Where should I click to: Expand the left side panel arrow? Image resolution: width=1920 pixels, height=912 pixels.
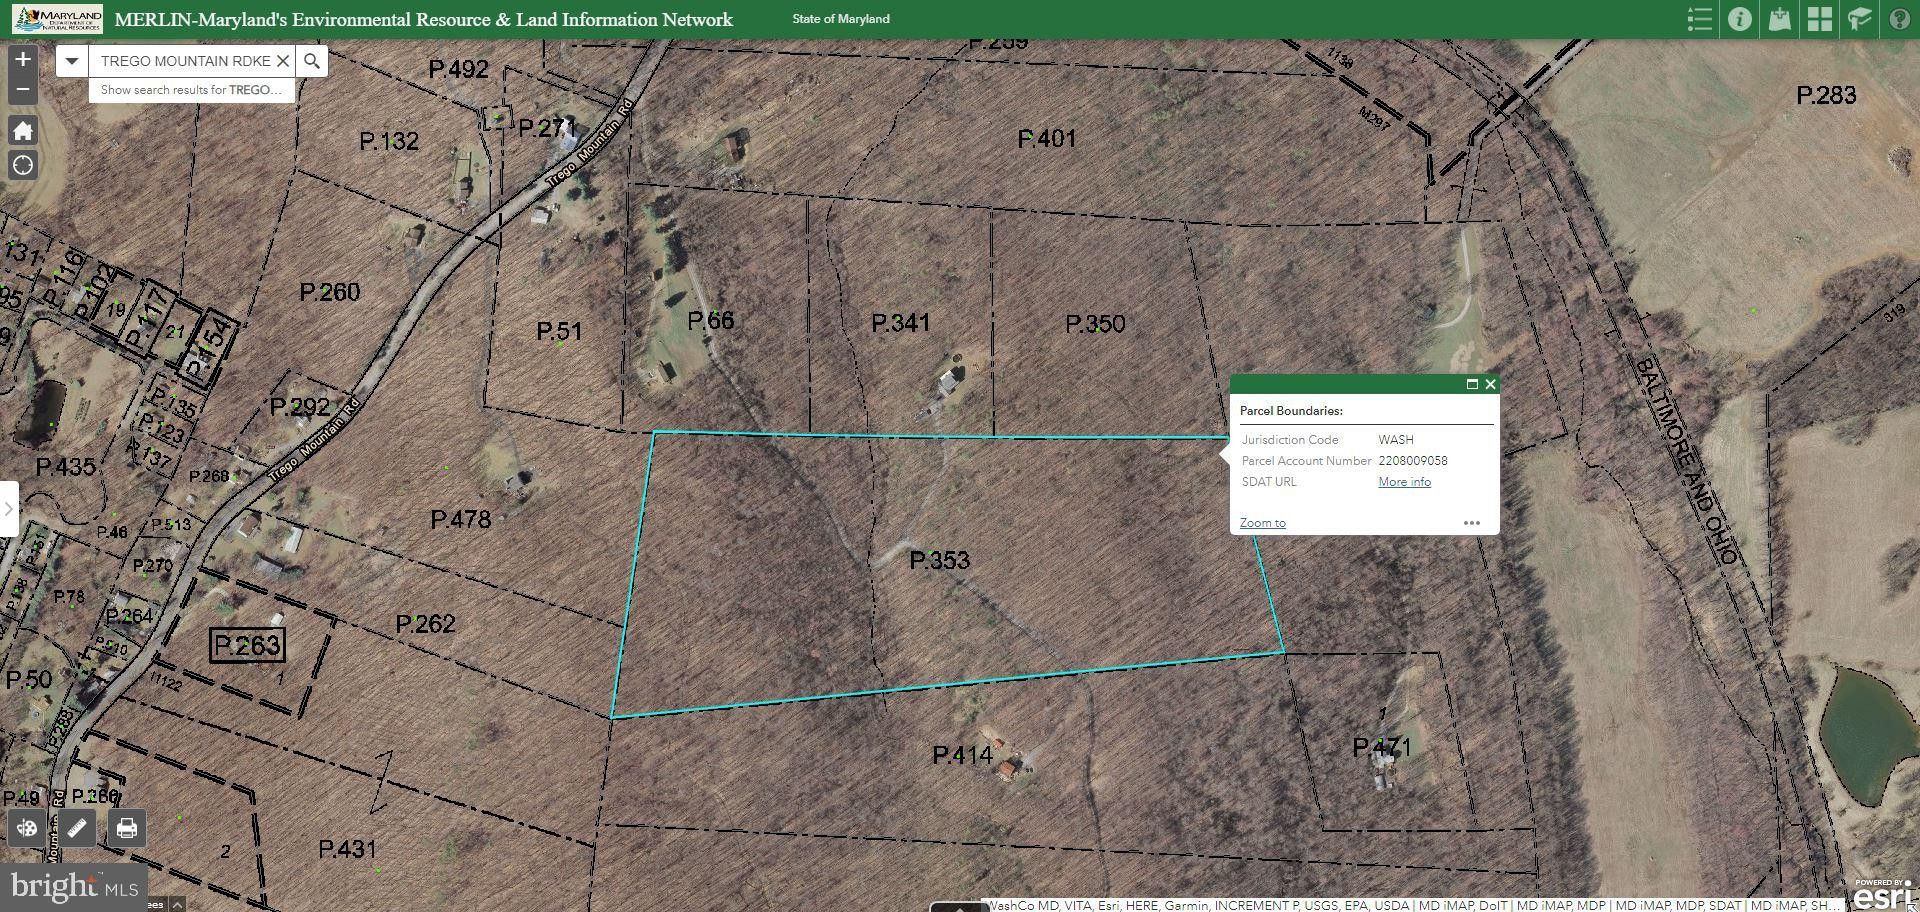[x=10, y=509]
